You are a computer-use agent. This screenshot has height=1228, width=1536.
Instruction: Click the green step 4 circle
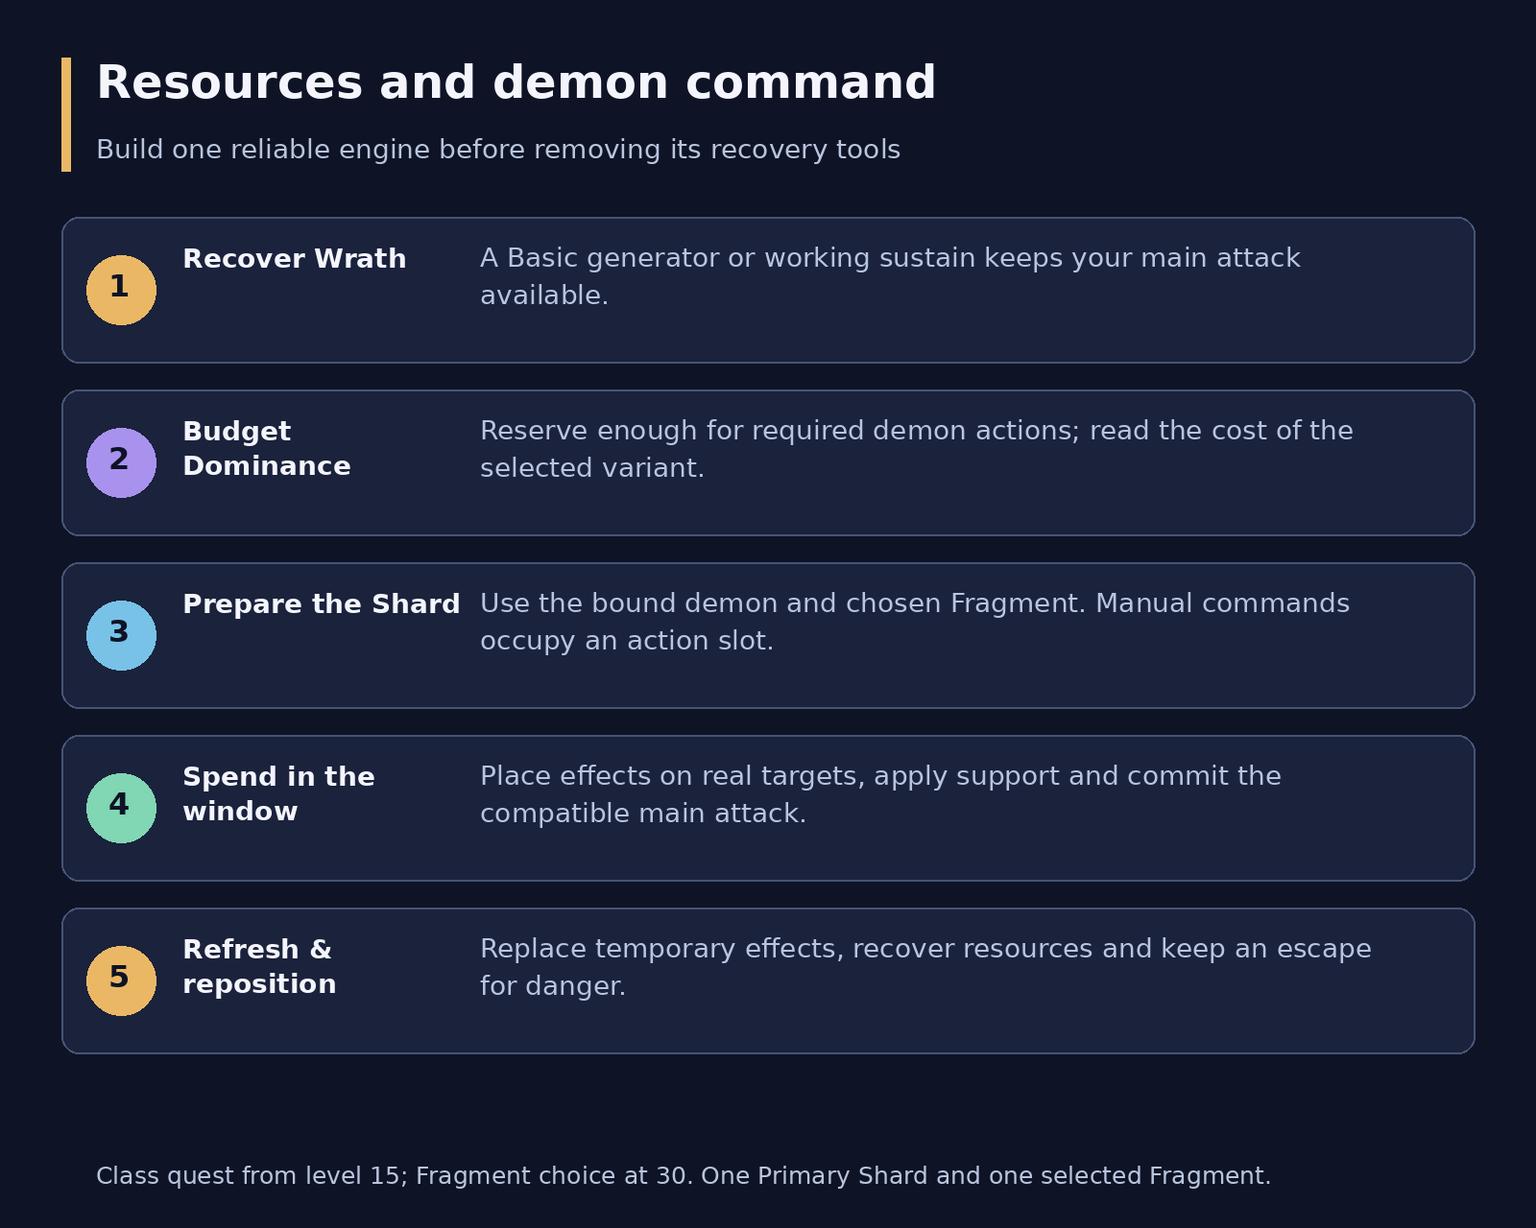click(x=121, y=808)
